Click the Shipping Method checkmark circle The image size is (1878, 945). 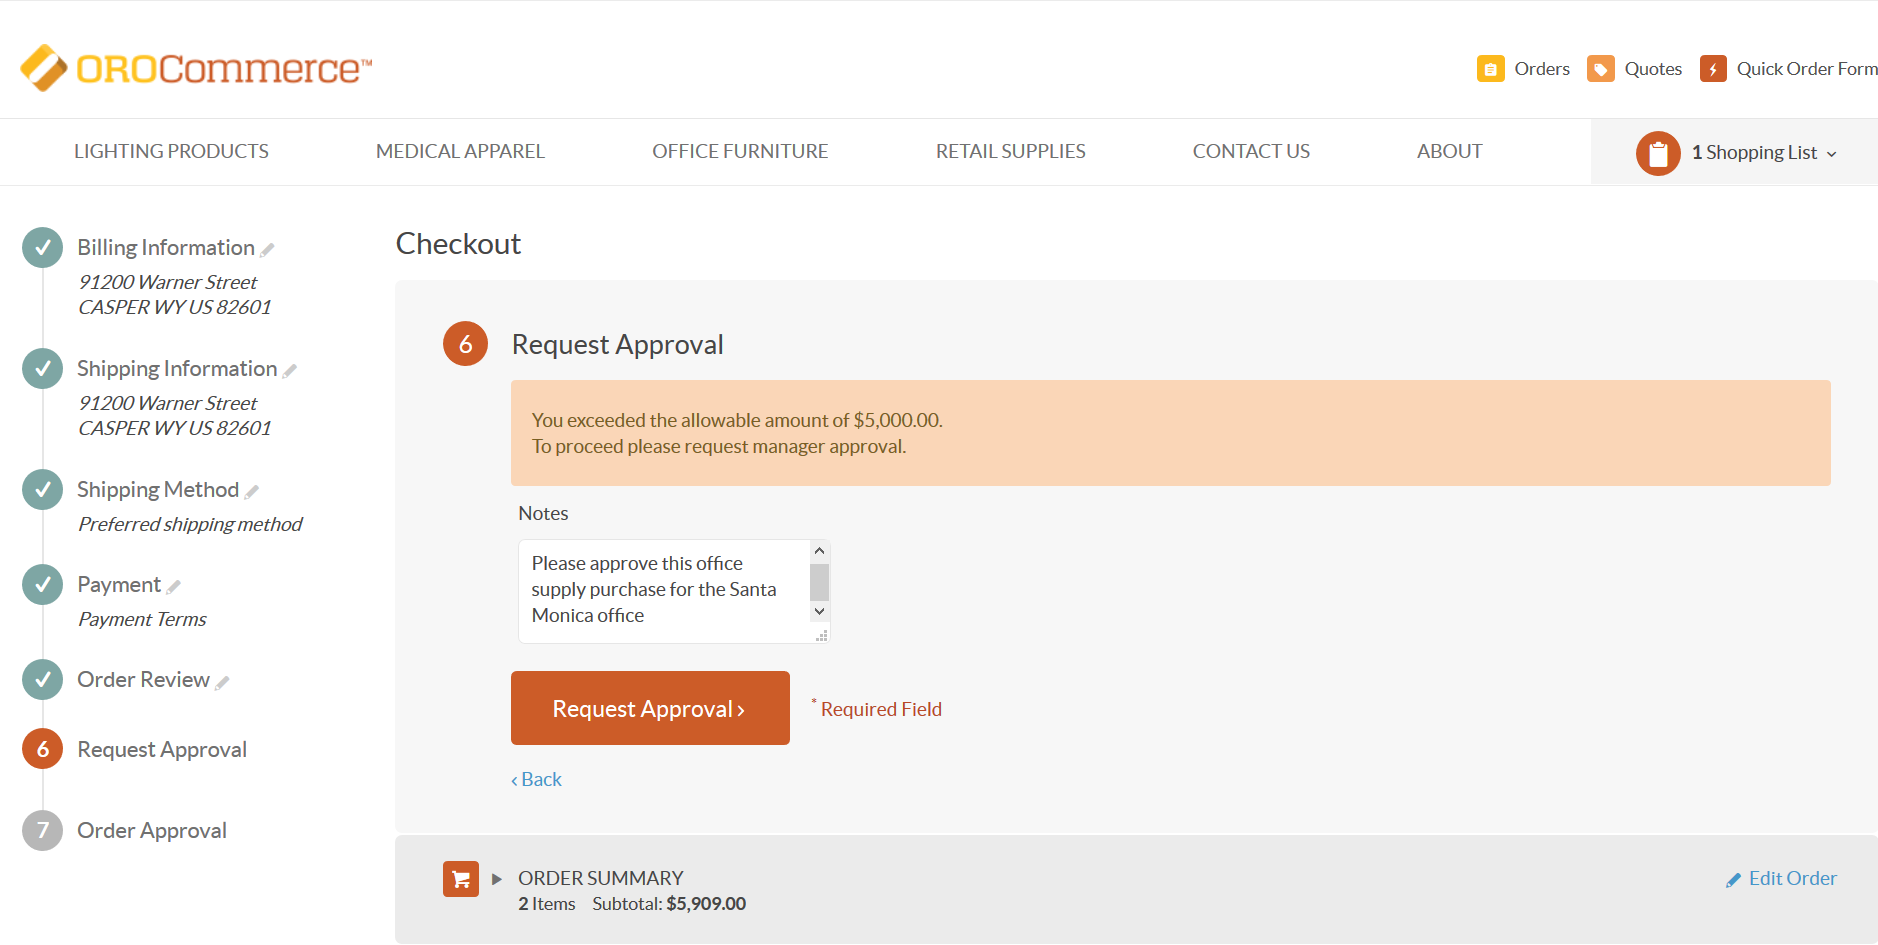(42, 489)
